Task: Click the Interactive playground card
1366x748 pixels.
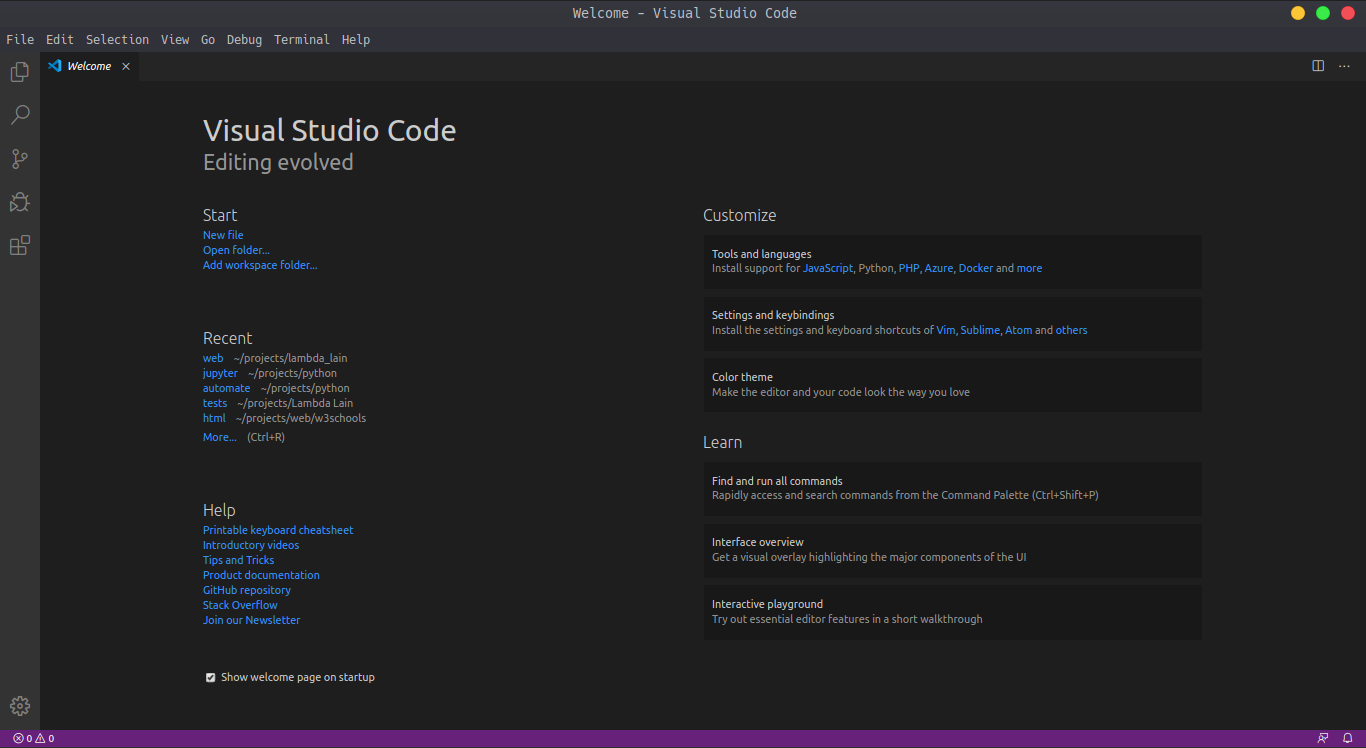Action: pos(952,612)
